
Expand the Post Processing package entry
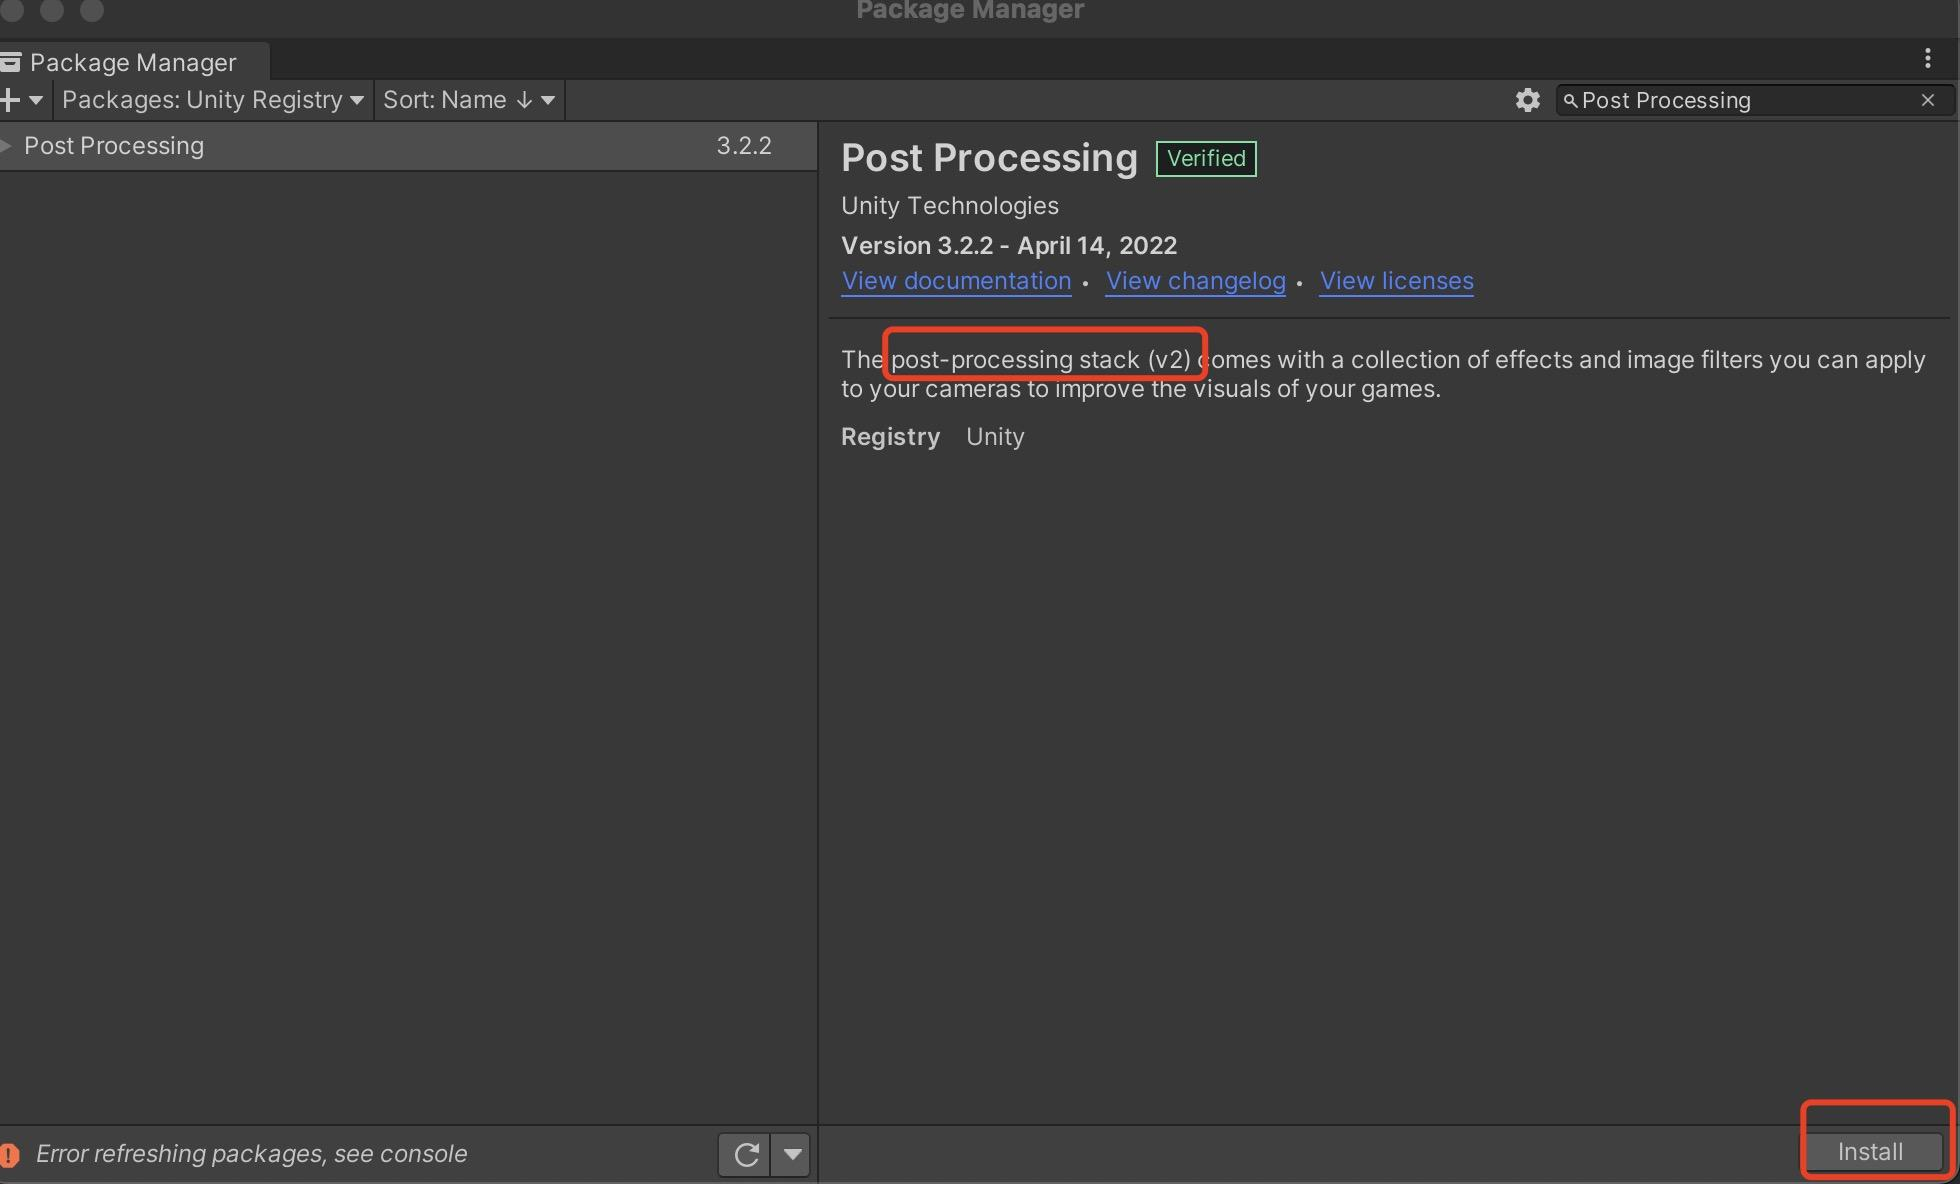tap(7, 146)
